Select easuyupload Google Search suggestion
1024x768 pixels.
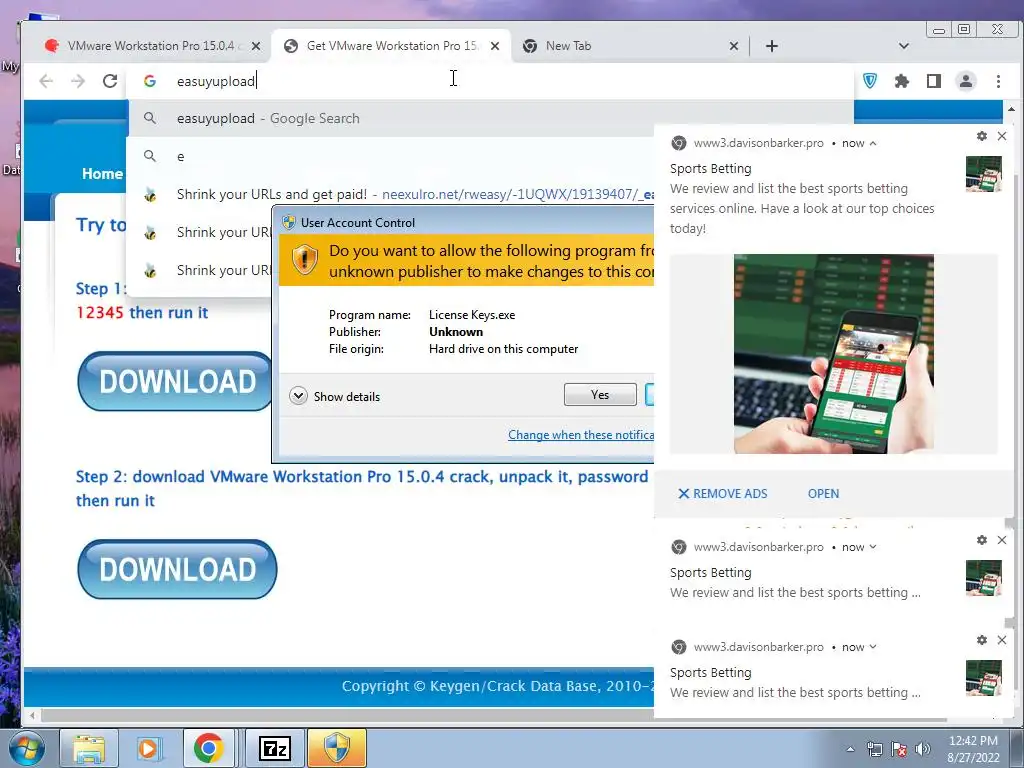click(x=490, y=118)
